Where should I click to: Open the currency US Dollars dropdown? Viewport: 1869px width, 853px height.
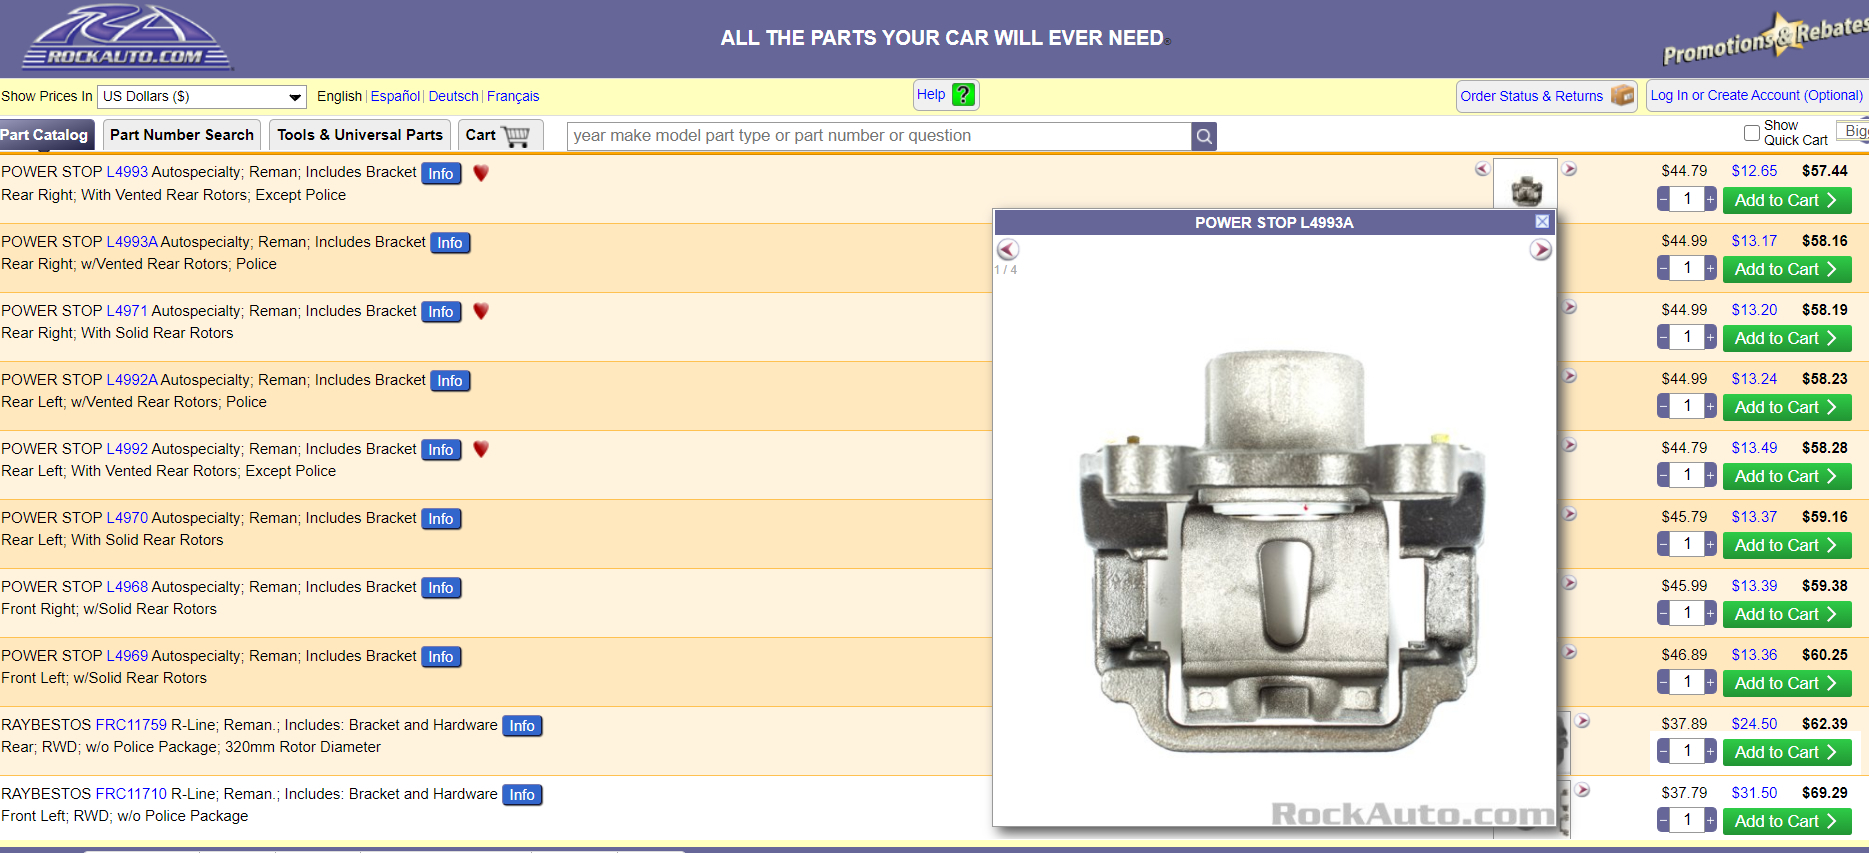(x=201, y=97)
